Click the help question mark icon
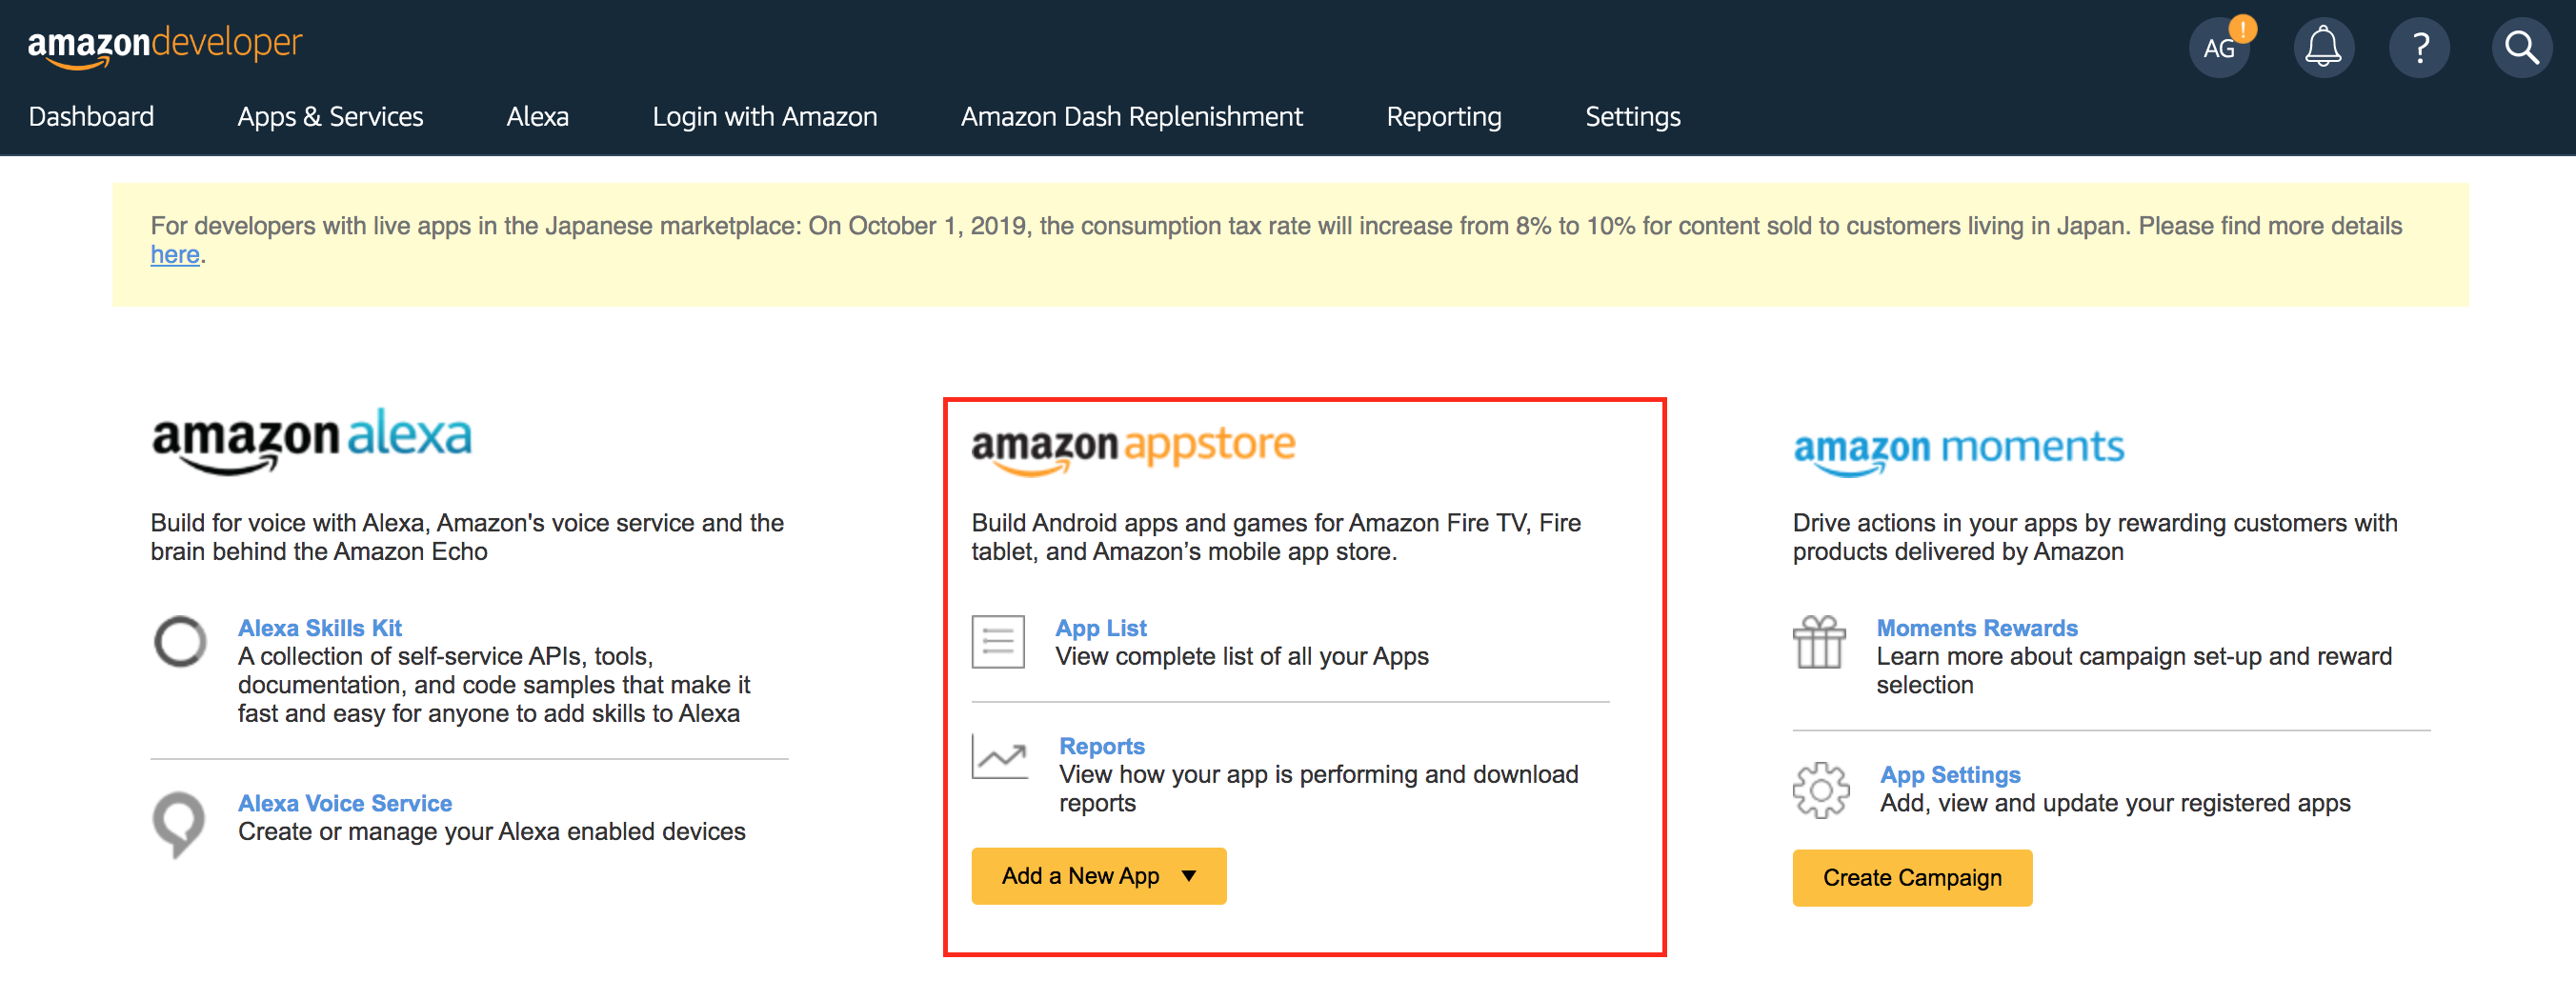 (x=2420, y=47)
